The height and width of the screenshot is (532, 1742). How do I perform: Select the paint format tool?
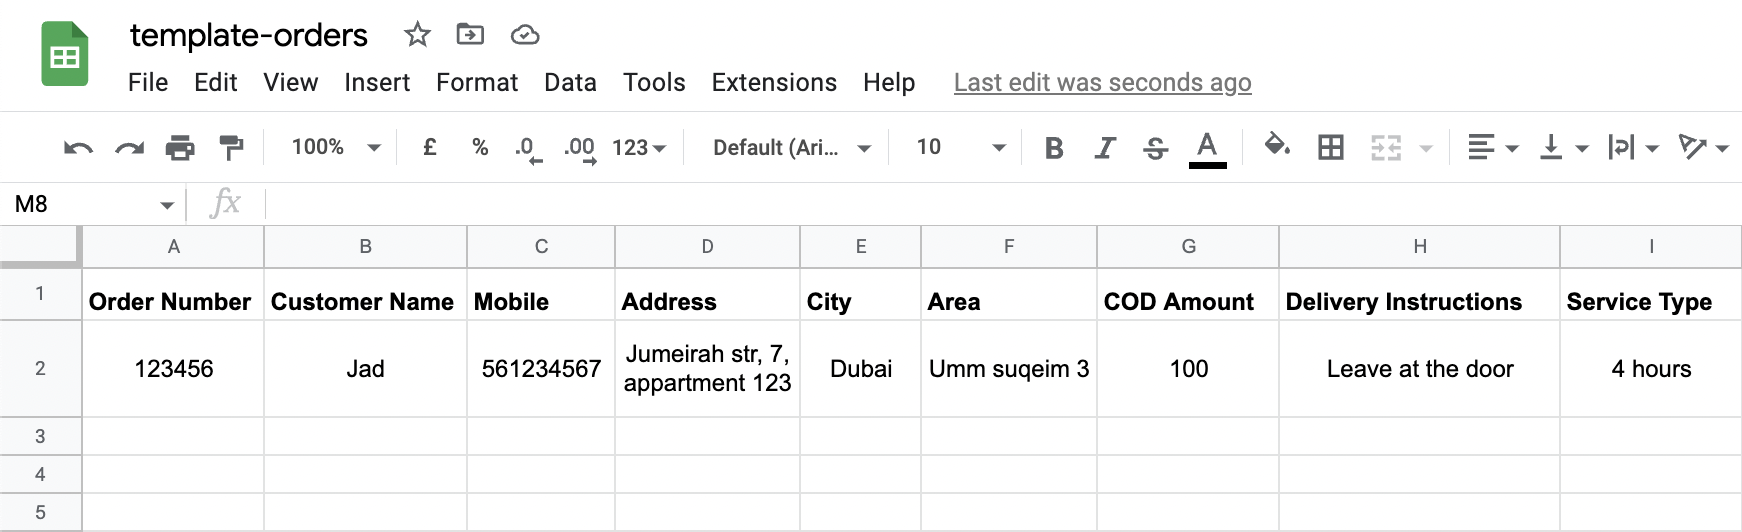(x=231, y=149)
